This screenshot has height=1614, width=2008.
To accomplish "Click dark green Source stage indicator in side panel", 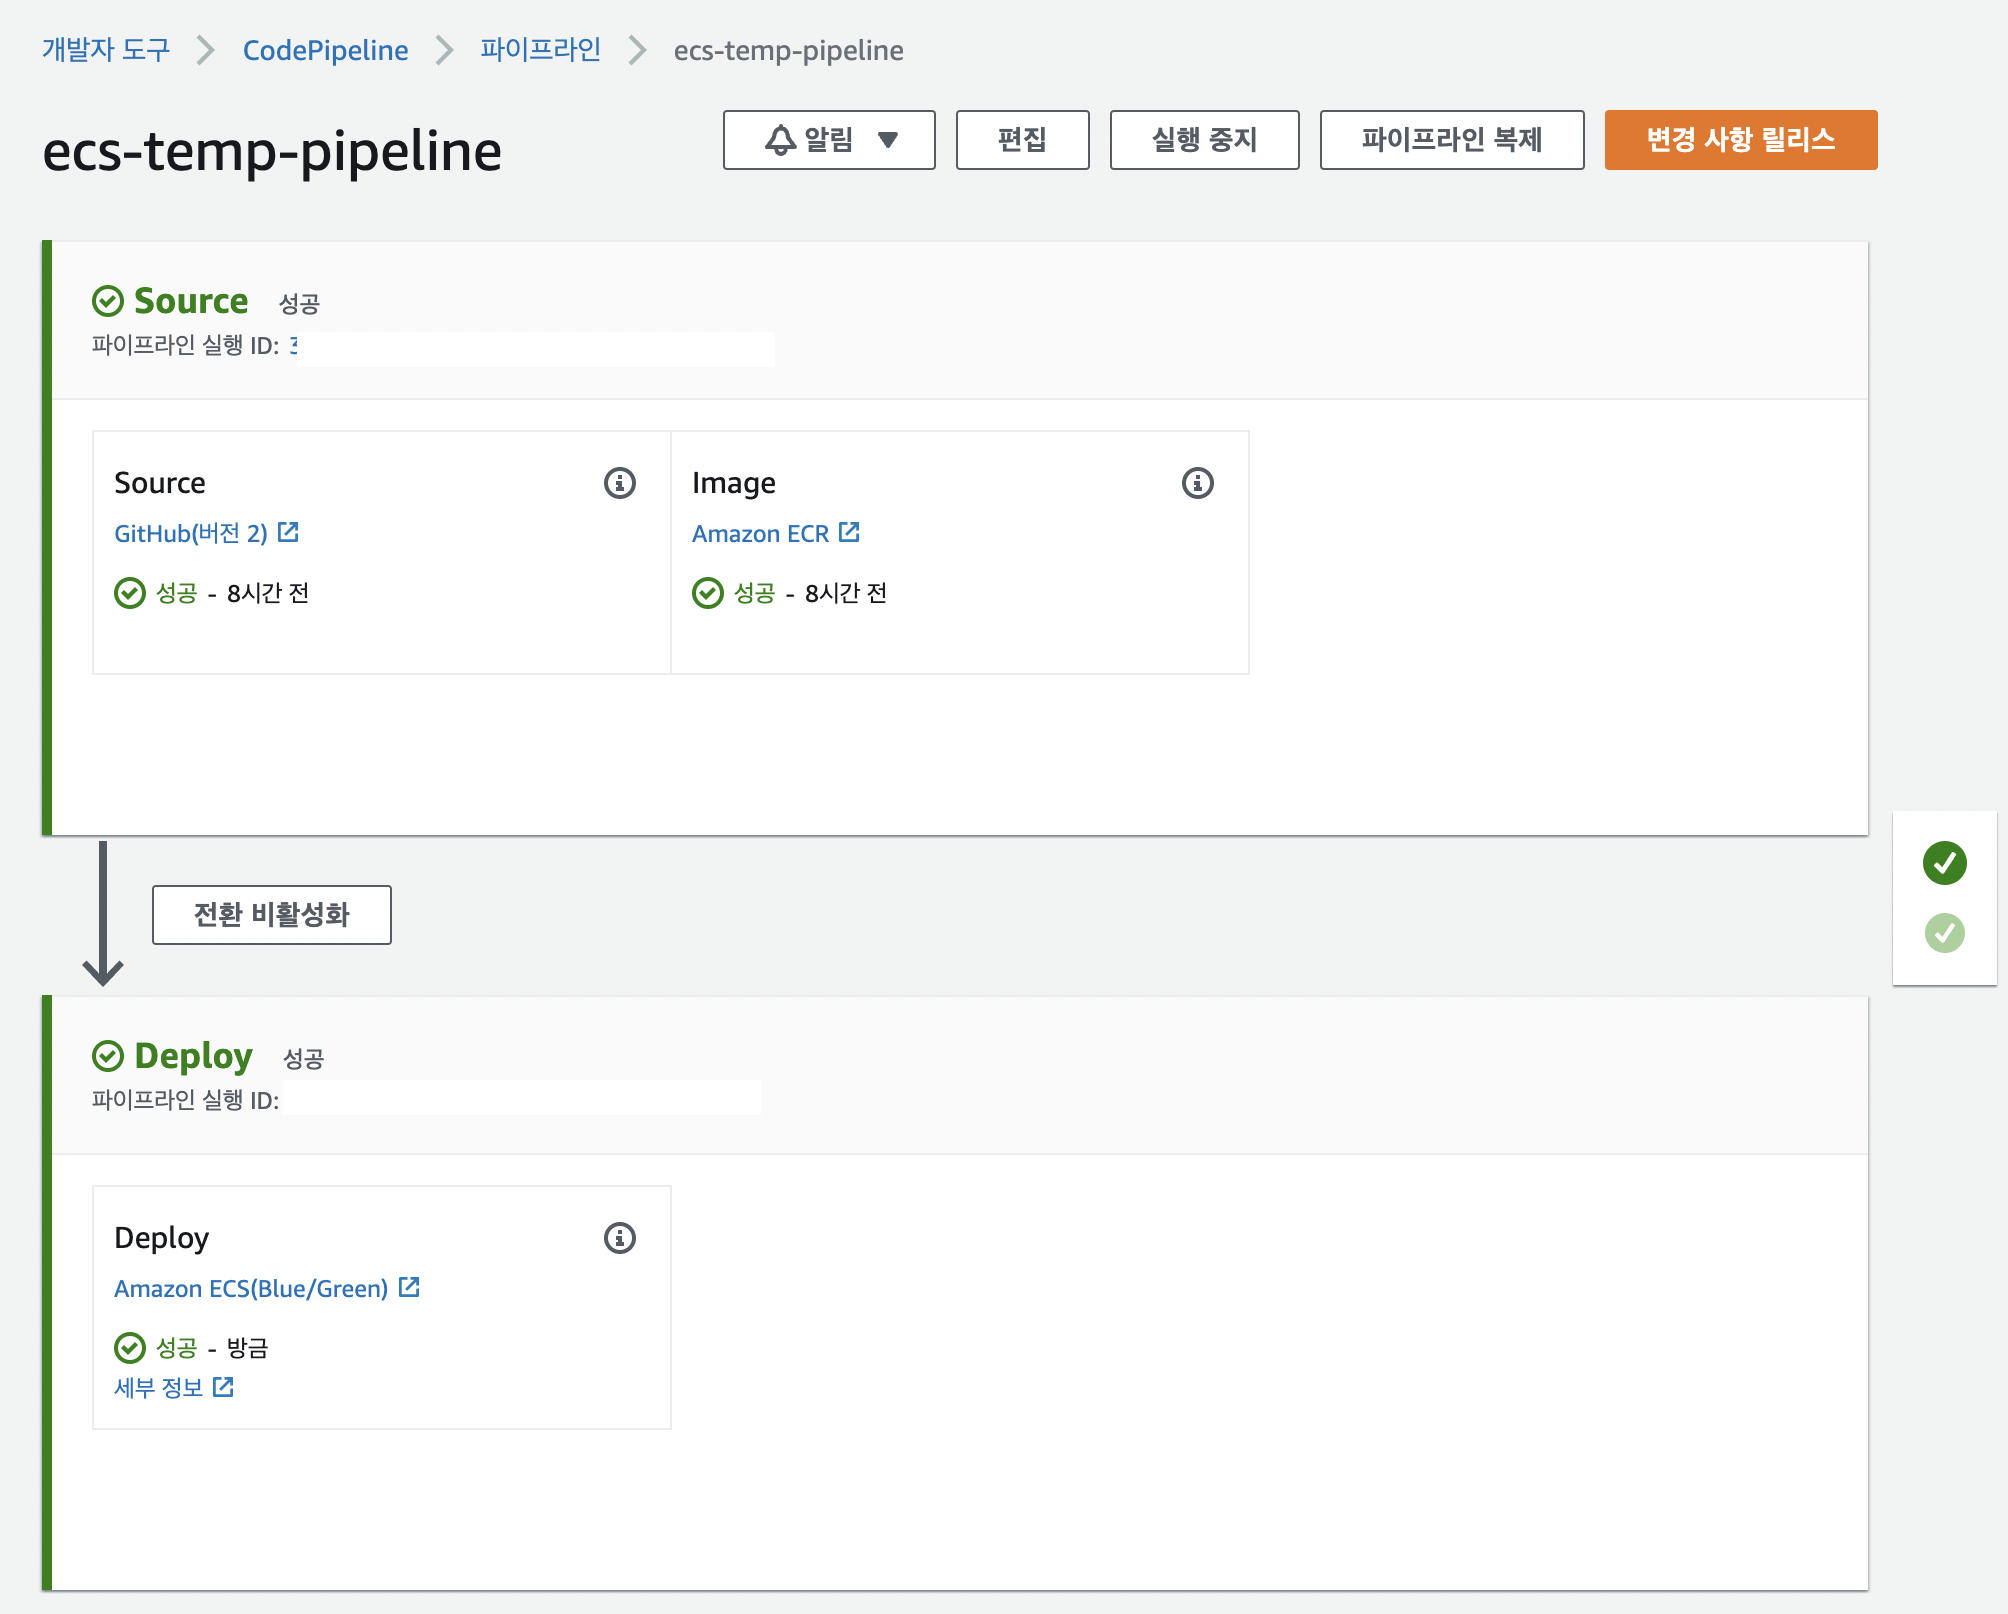I will pos(1944,863).
